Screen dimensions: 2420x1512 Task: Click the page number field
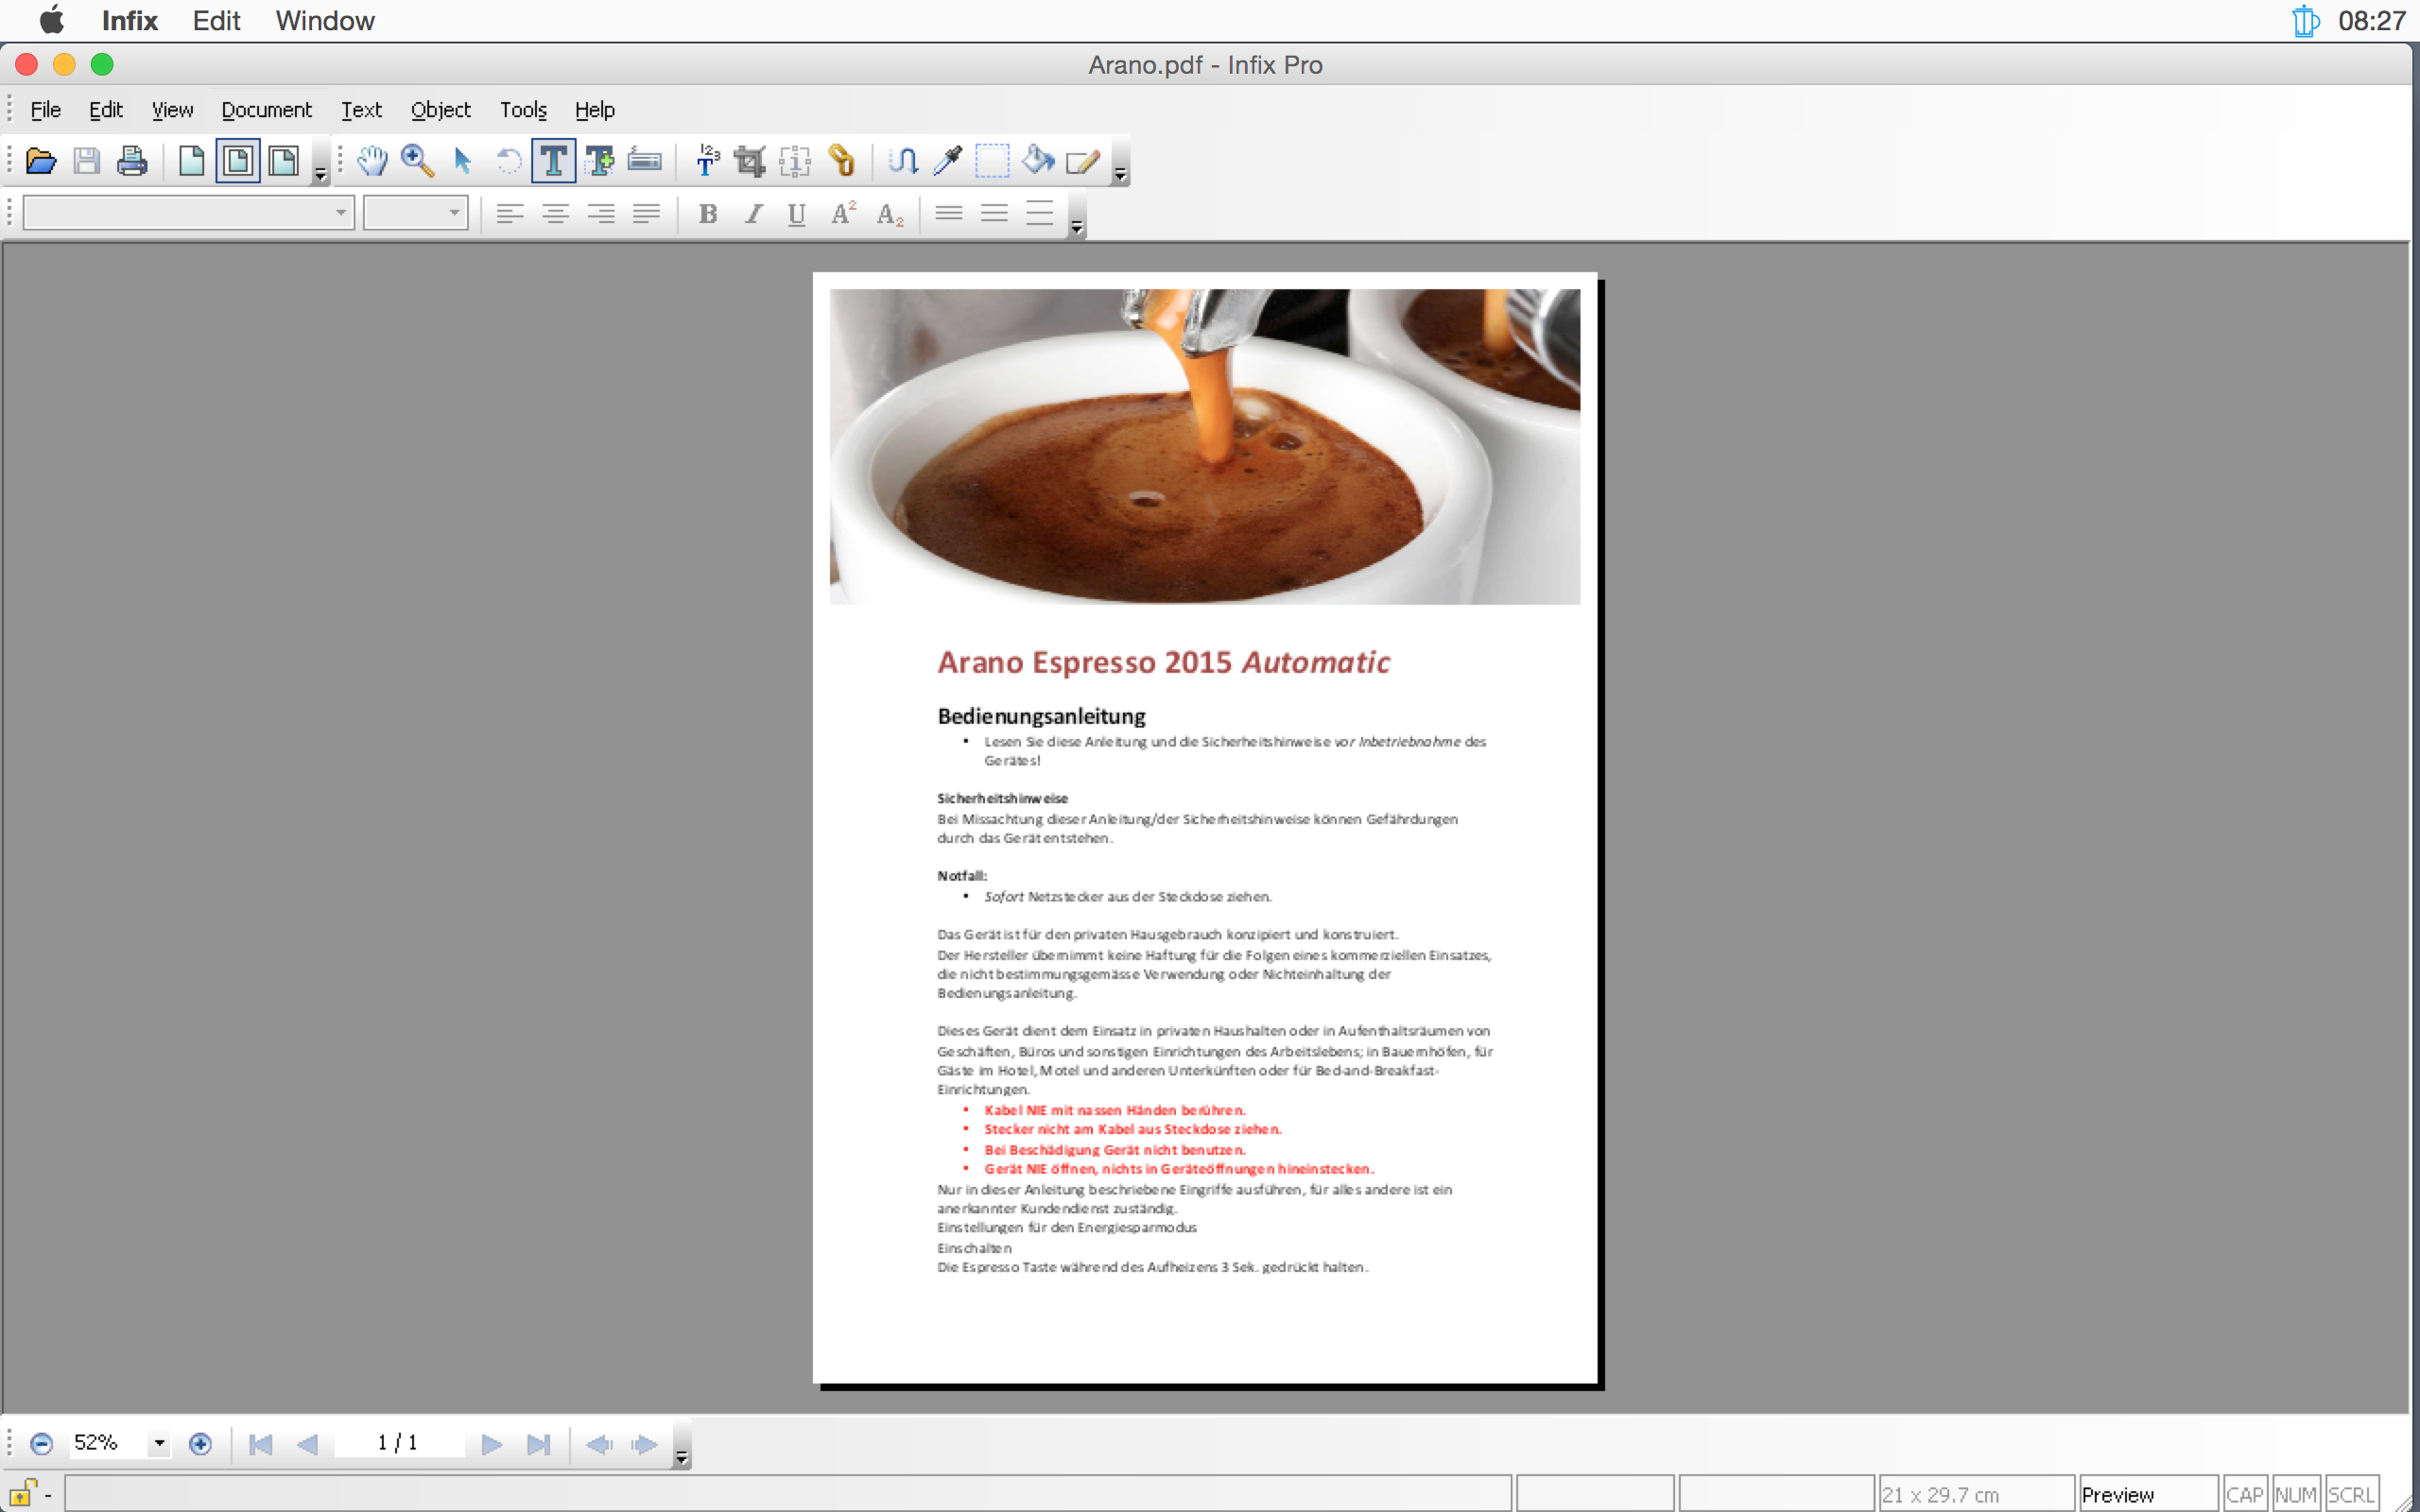(398, 1443)
